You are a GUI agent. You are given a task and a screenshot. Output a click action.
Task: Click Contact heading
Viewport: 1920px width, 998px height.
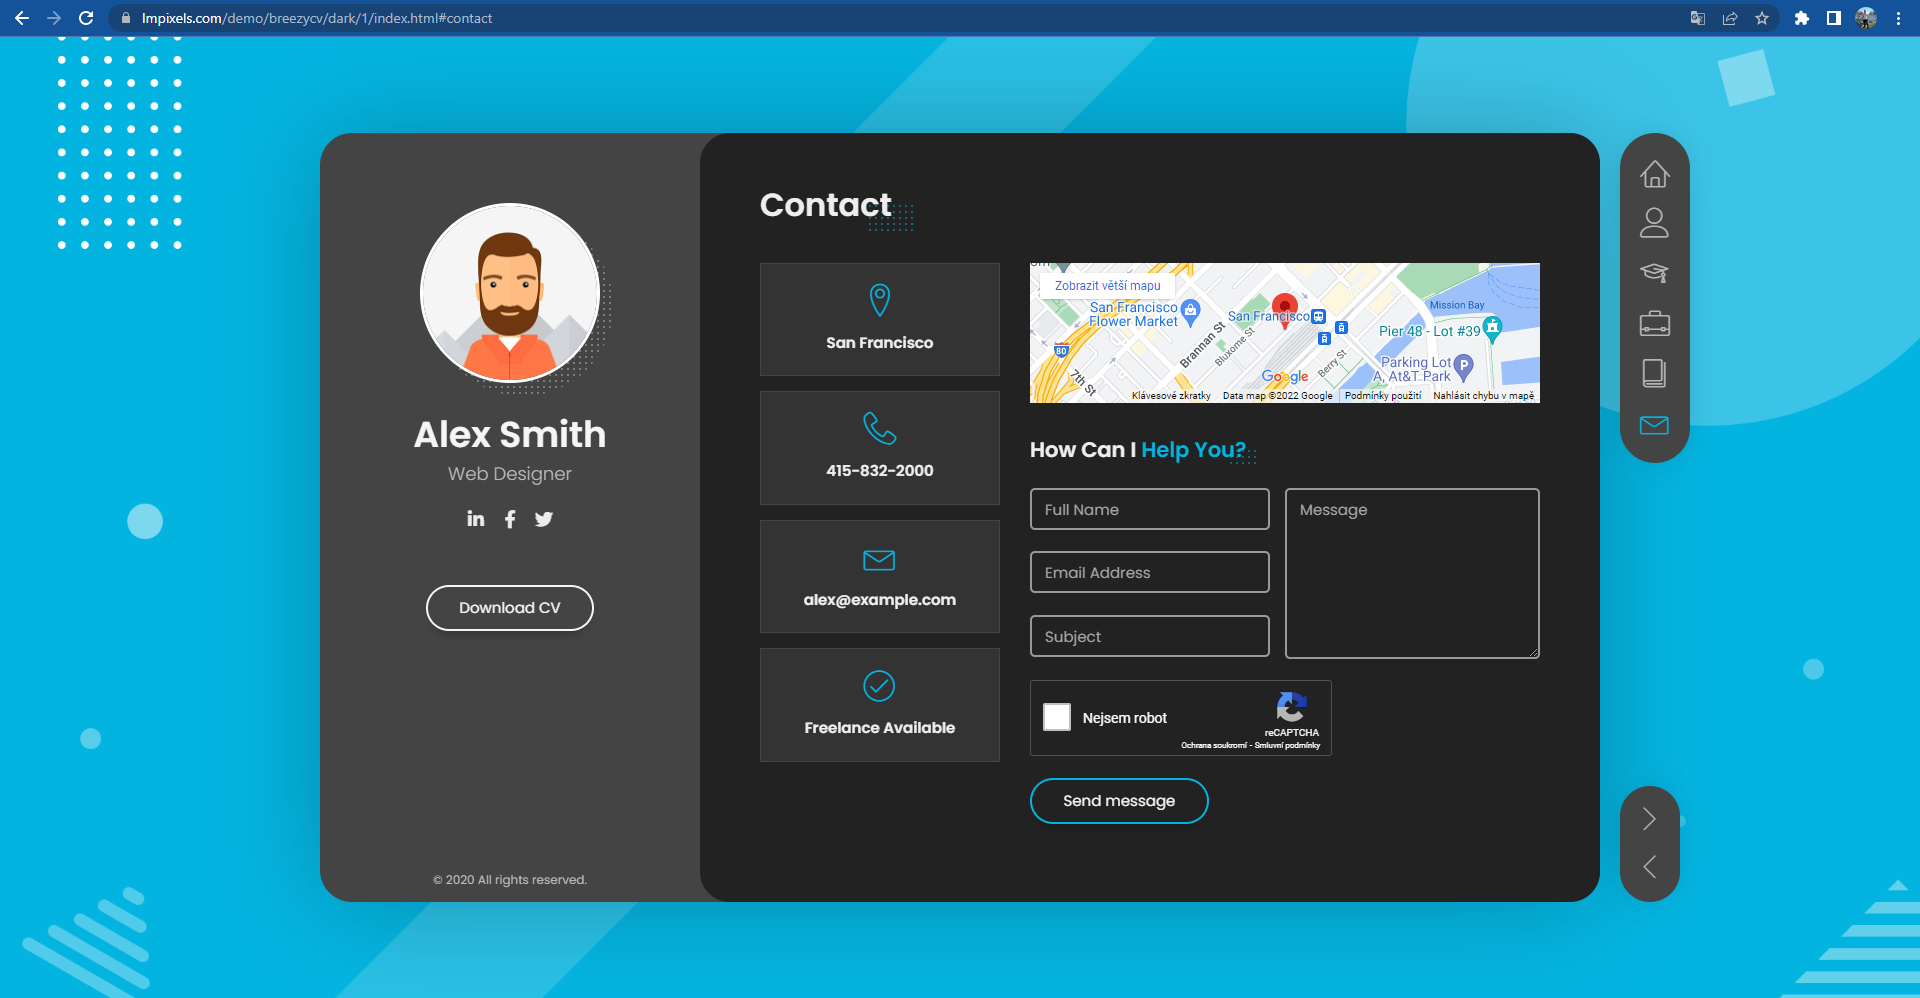tap(826, 205)
